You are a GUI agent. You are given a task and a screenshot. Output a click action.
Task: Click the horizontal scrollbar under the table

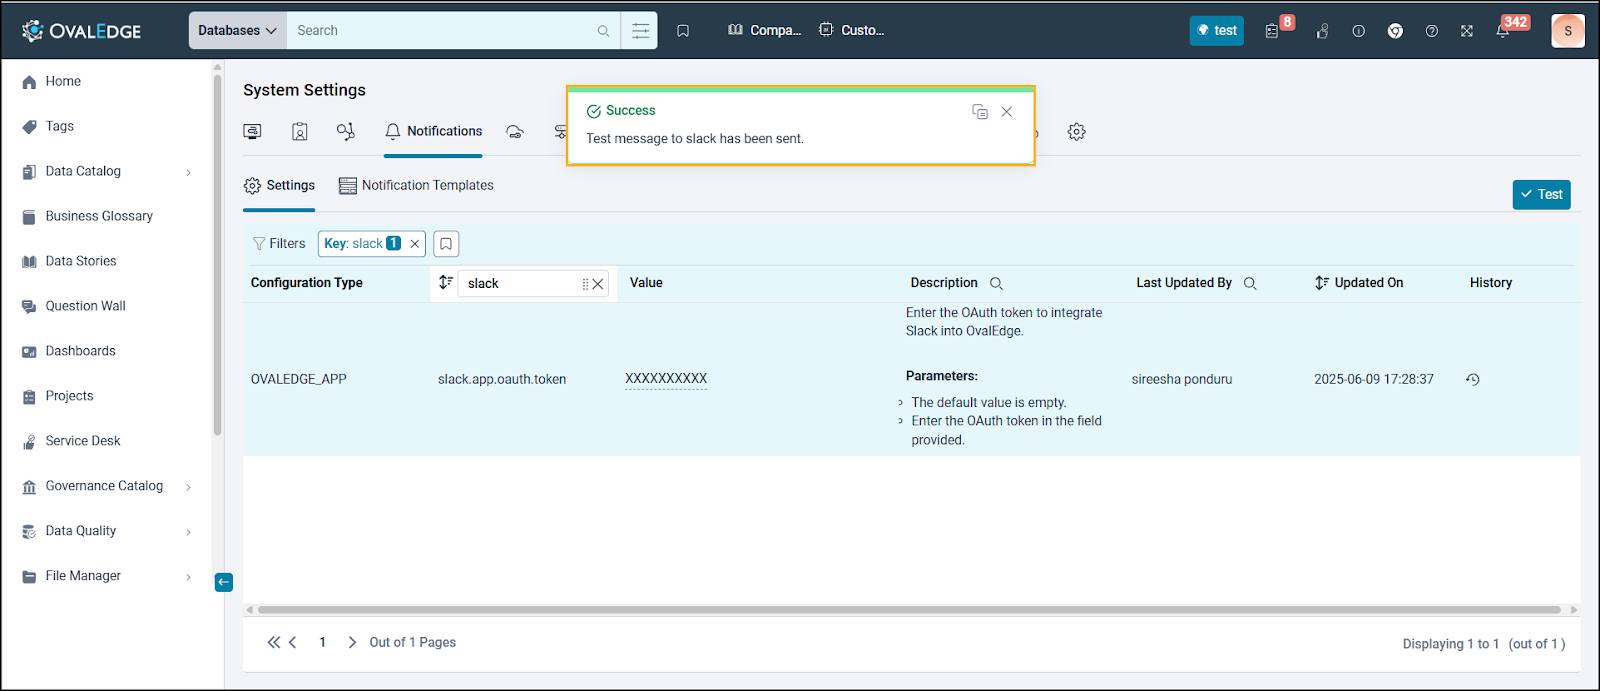click(908, 609)
